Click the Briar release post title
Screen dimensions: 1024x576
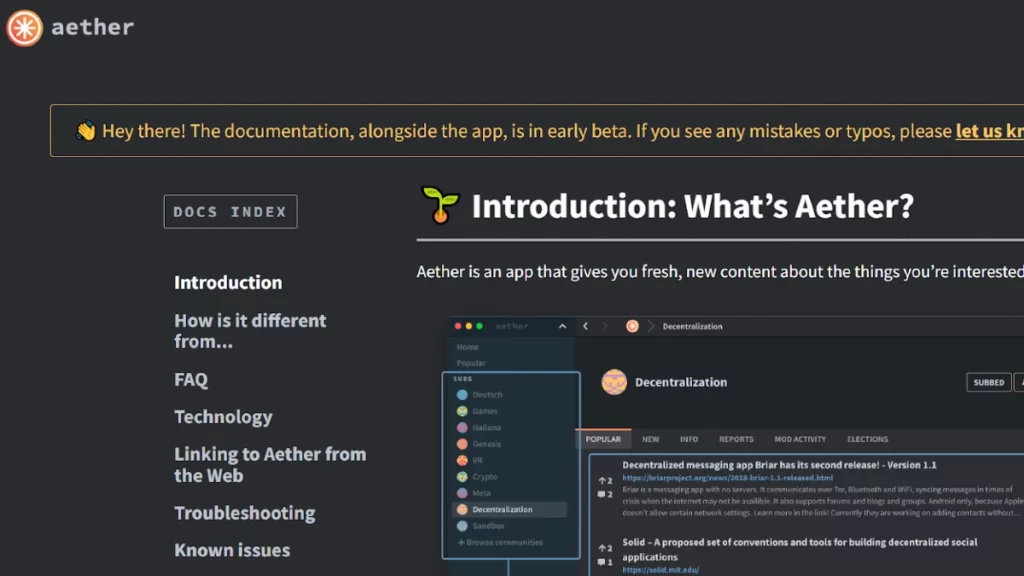pos(779,465)
